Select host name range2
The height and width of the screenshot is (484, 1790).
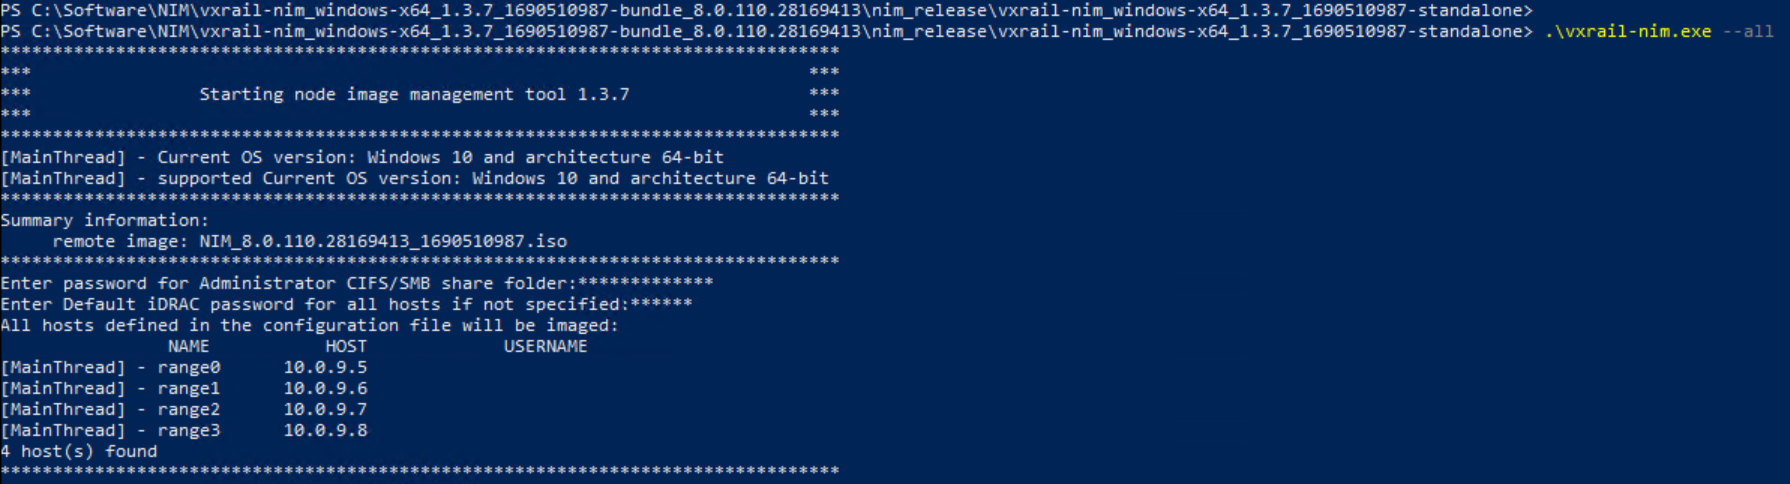[188, 409]
